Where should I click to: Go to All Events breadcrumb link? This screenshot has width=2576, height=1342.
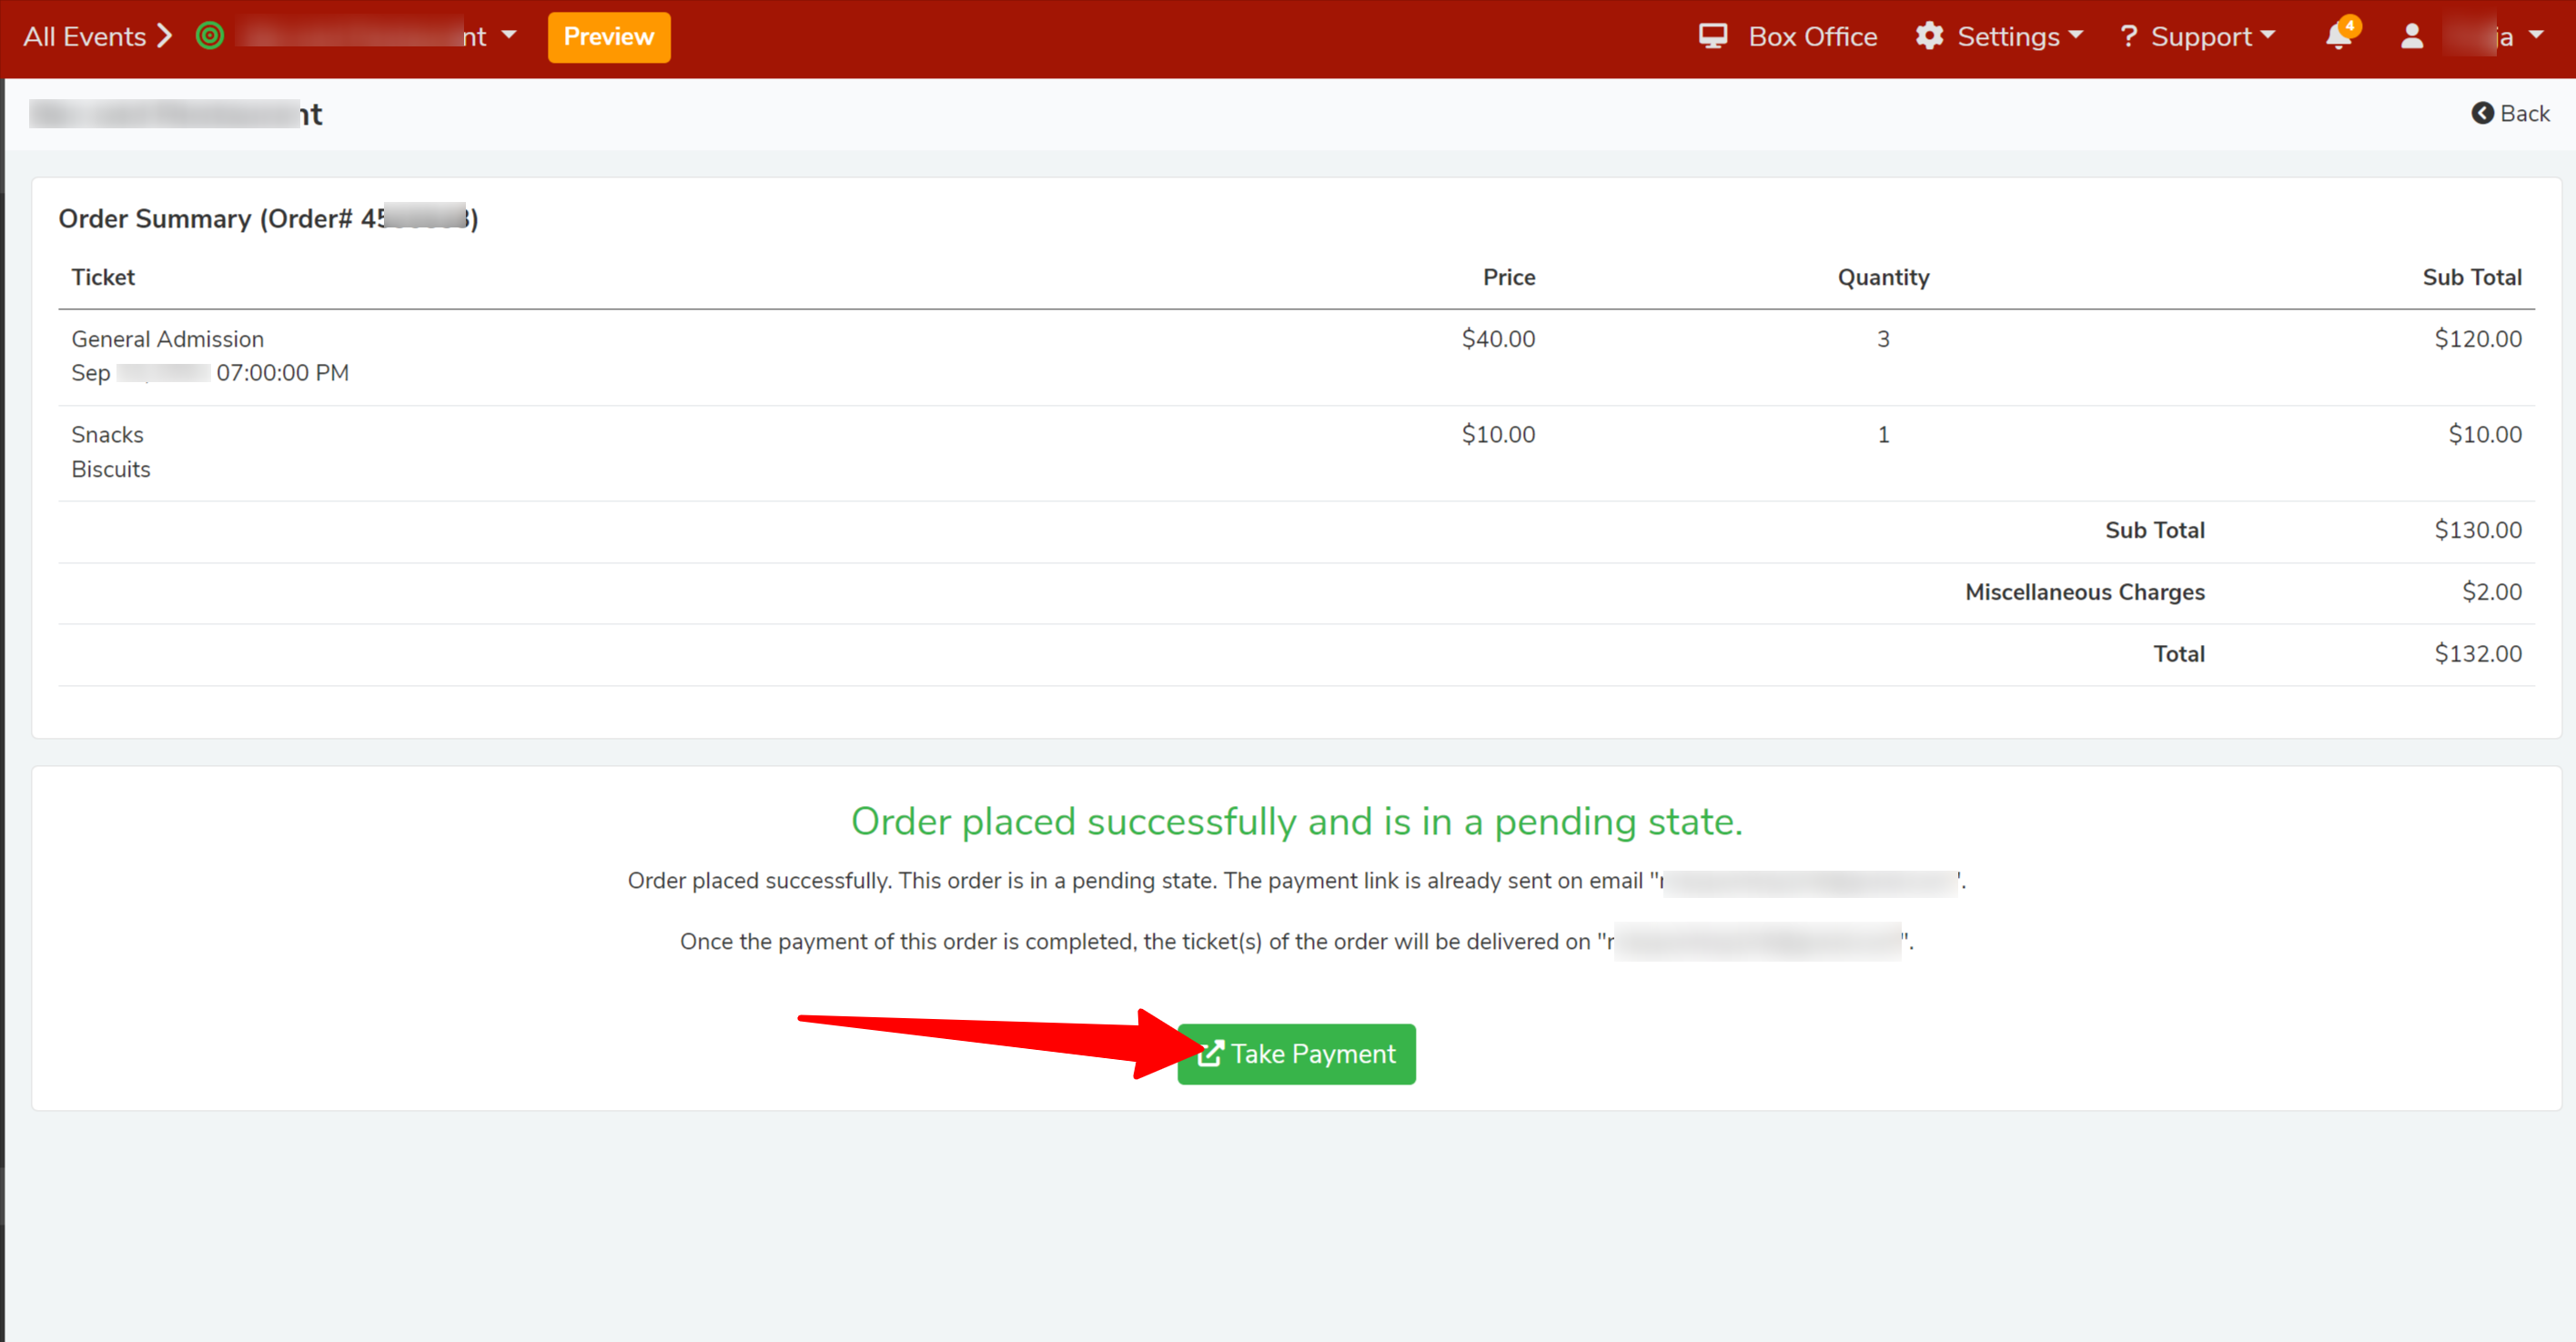tap(85, 37)
